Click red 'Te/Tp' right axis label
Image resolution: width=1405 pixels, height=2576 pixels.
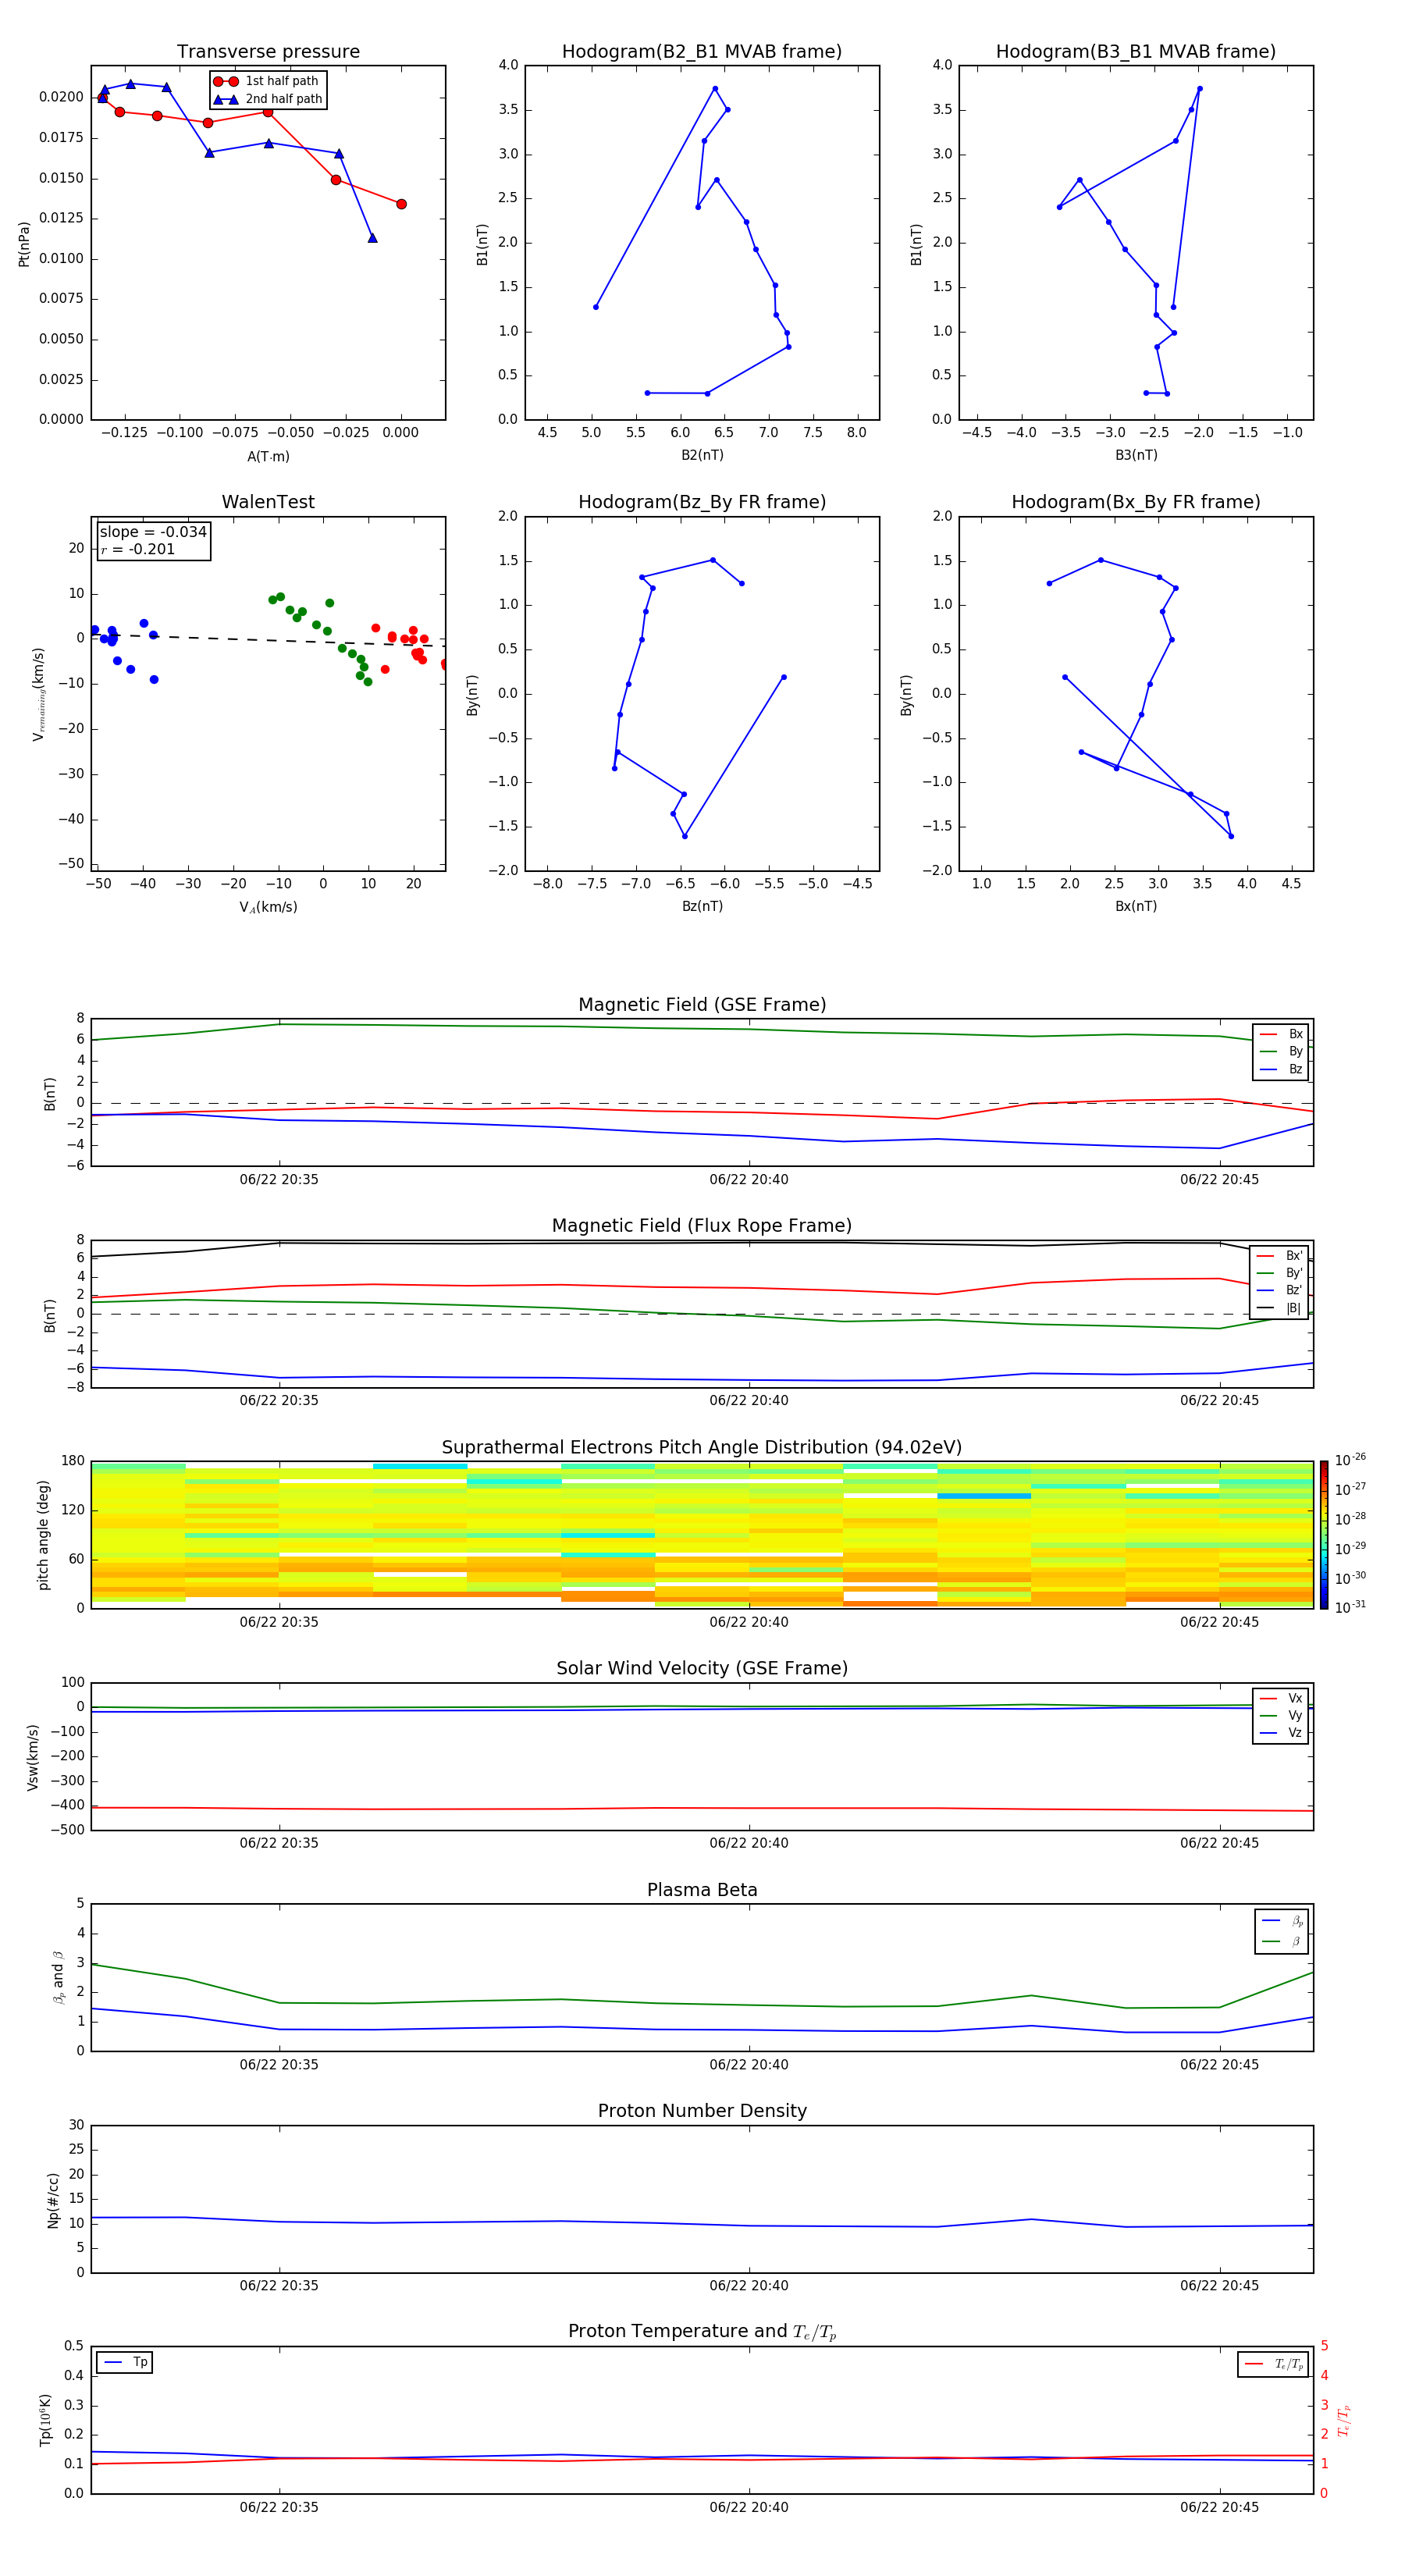[1343, 2421]
